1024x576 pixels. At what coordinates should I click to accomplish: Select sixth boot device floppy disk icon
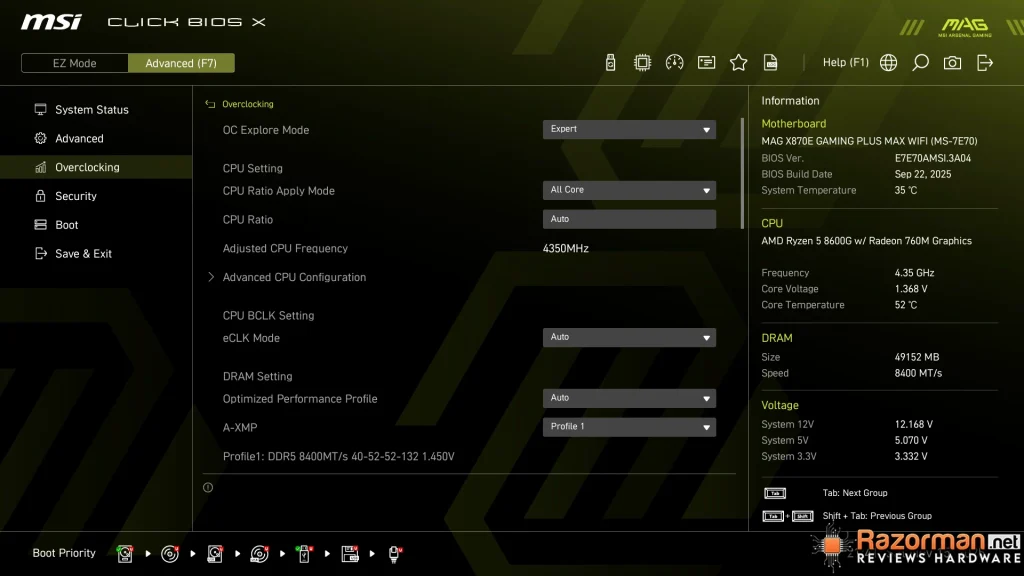click(x=350, y=554)
